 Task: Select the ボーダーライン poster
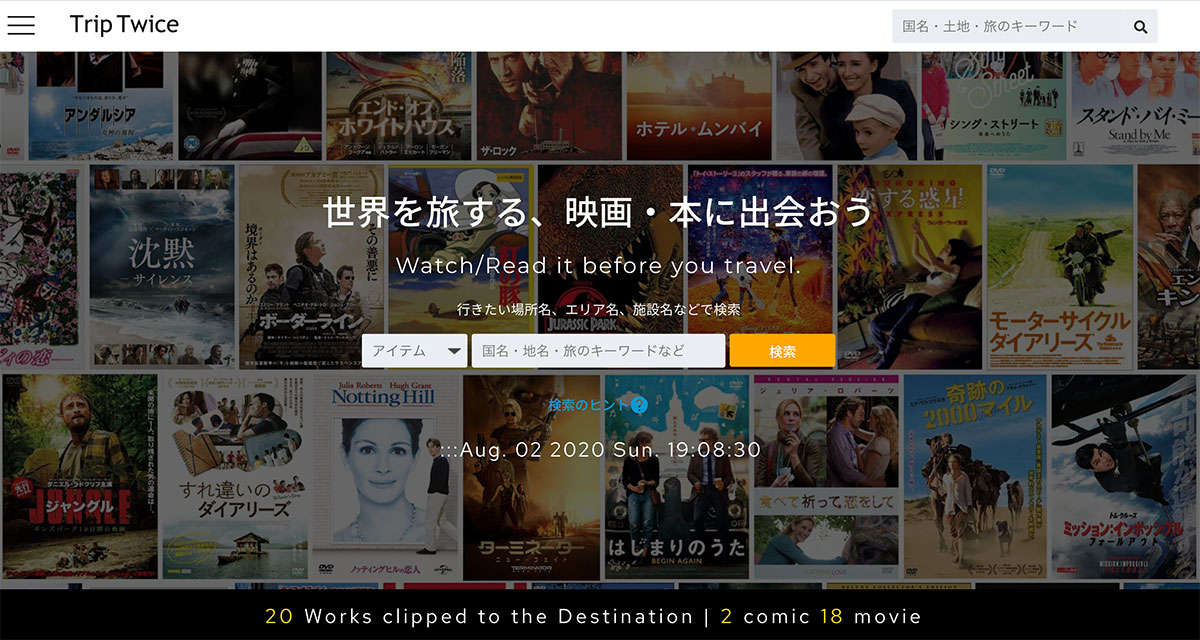pyautogui.click(x=310, y=267)
